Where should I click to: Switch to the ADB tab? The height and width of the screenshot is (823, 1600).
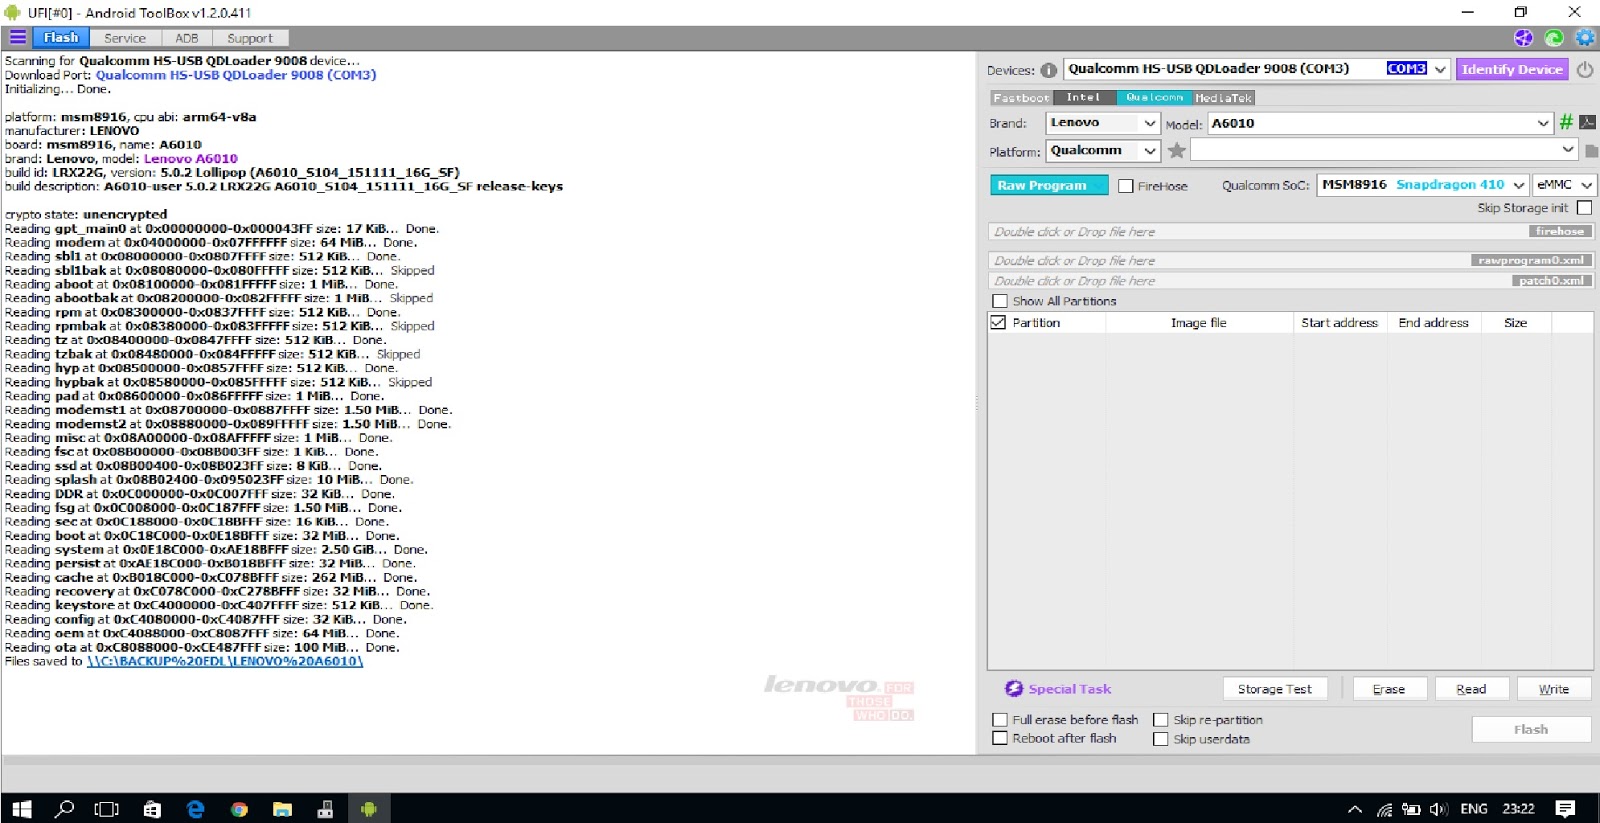click(187, 38)
